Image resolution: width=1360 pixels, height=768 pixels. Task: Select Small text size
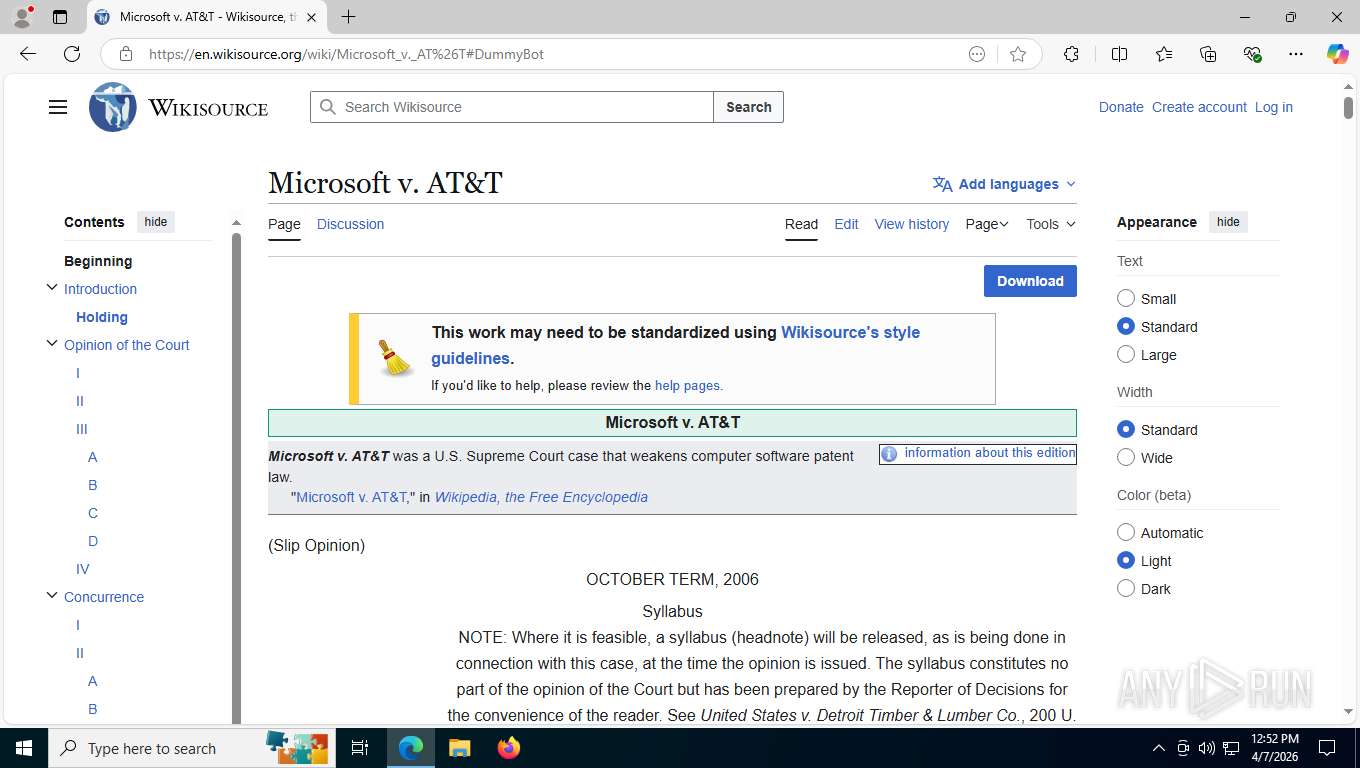[x=1126, y=298]
